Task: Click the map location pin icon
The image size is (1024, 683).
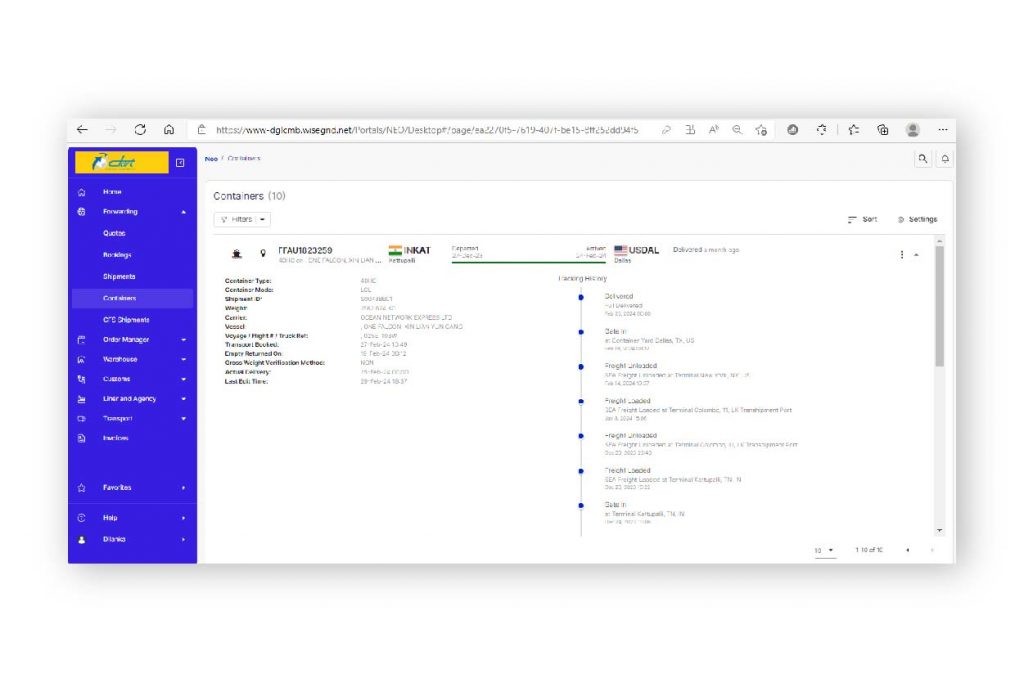Action: point(263,254)
